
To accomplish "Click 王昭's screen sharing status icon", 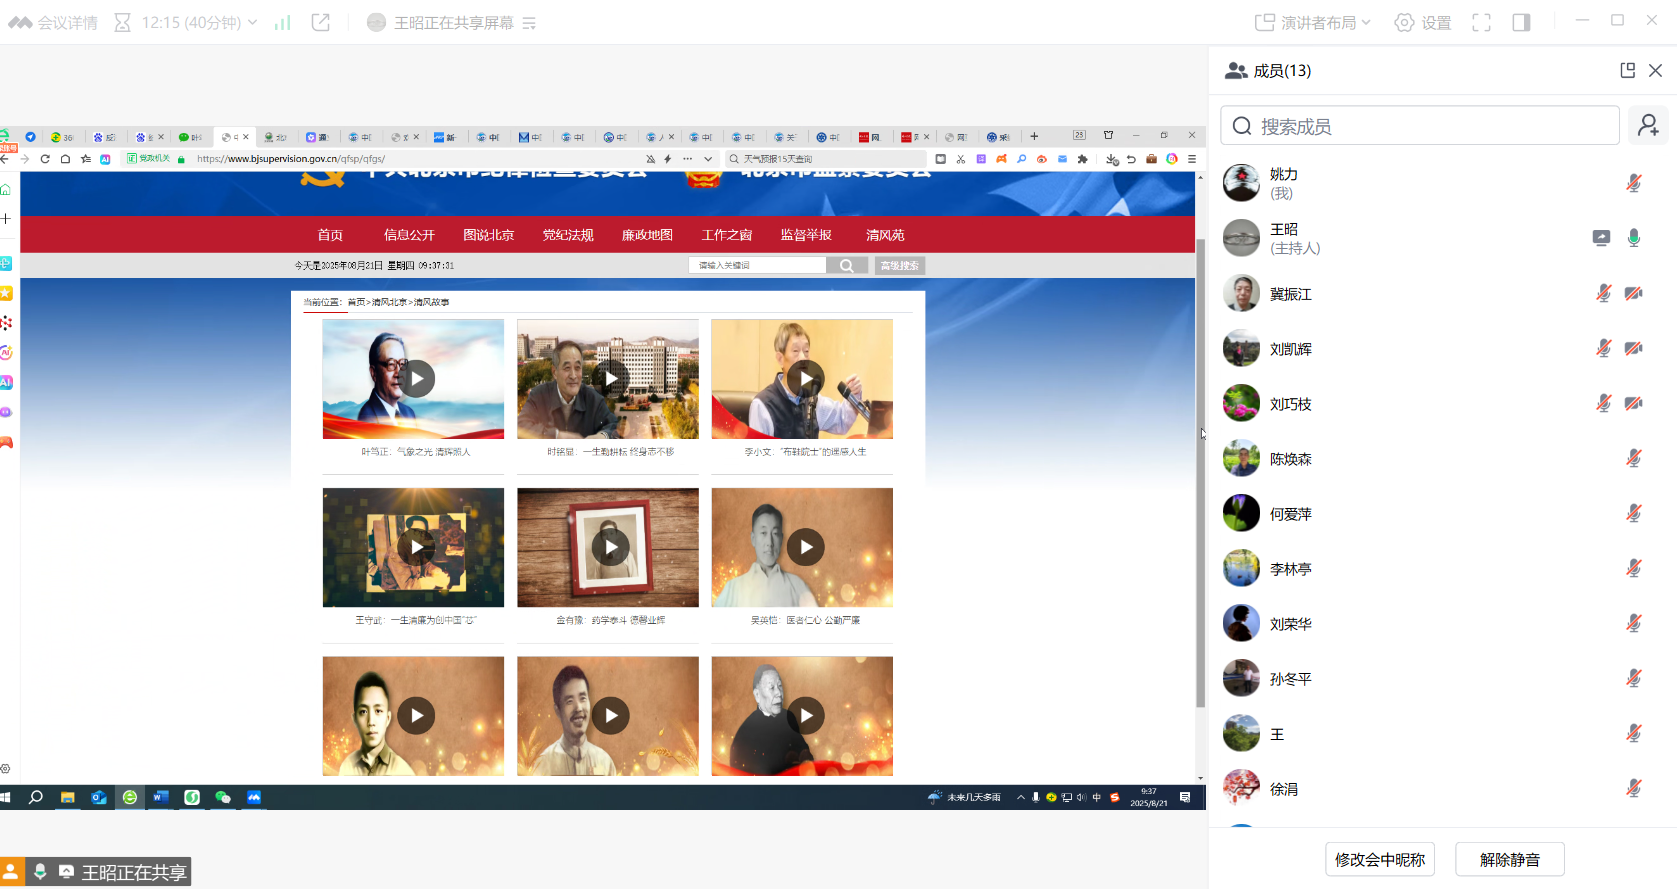I will pos(1601,238).
